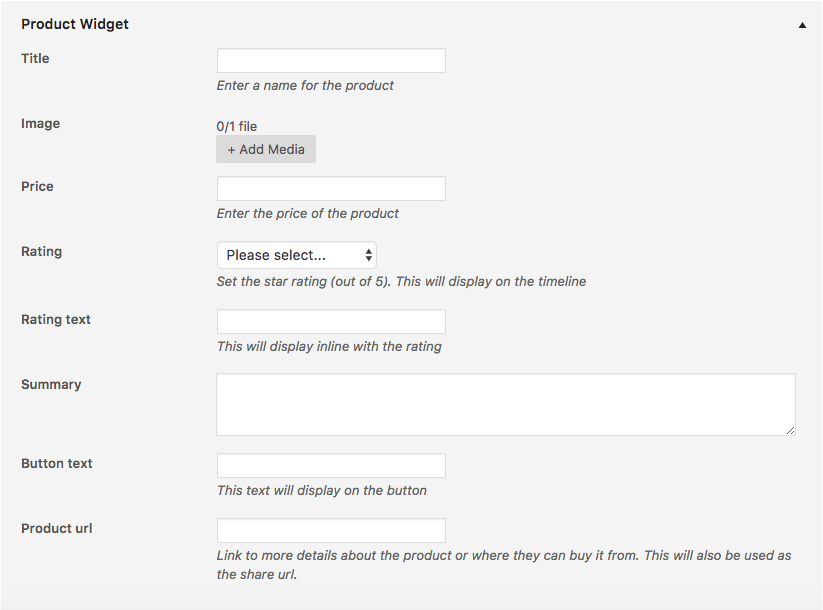Click the Summary field label

point(51,384)
